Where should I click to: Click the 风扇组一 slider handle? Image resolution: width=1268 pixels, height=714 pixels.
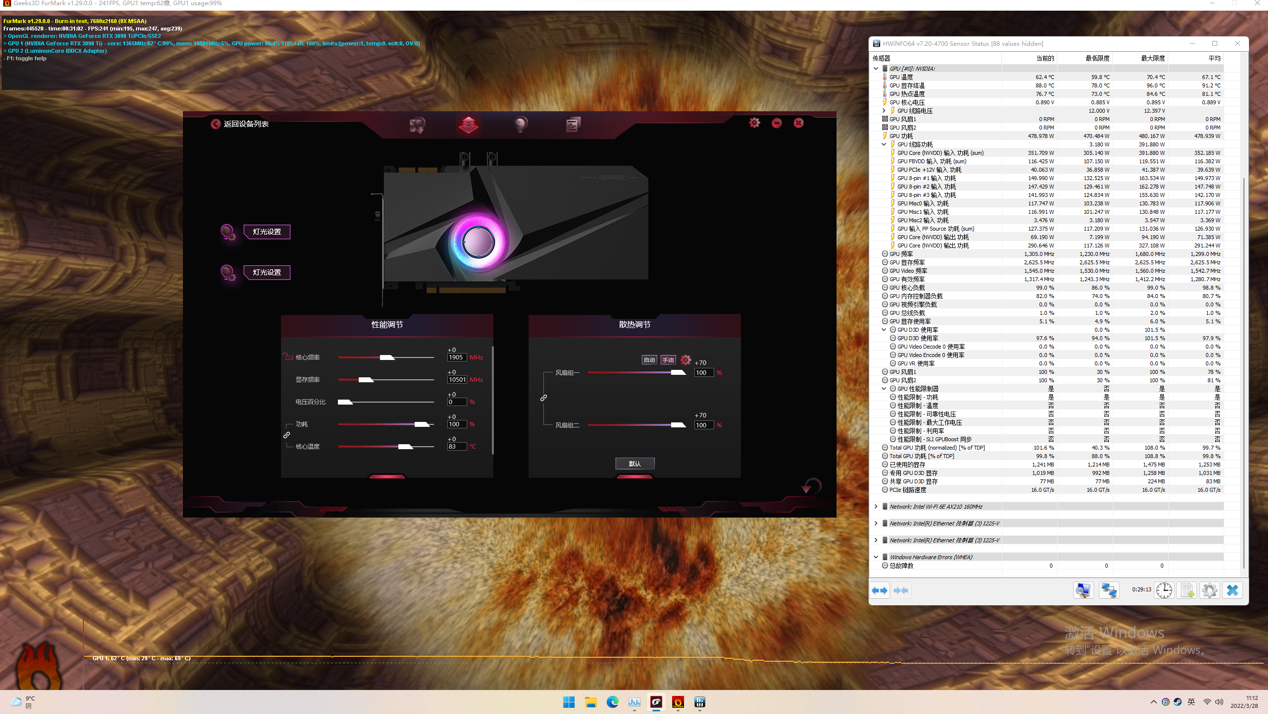tap(678, 372)
